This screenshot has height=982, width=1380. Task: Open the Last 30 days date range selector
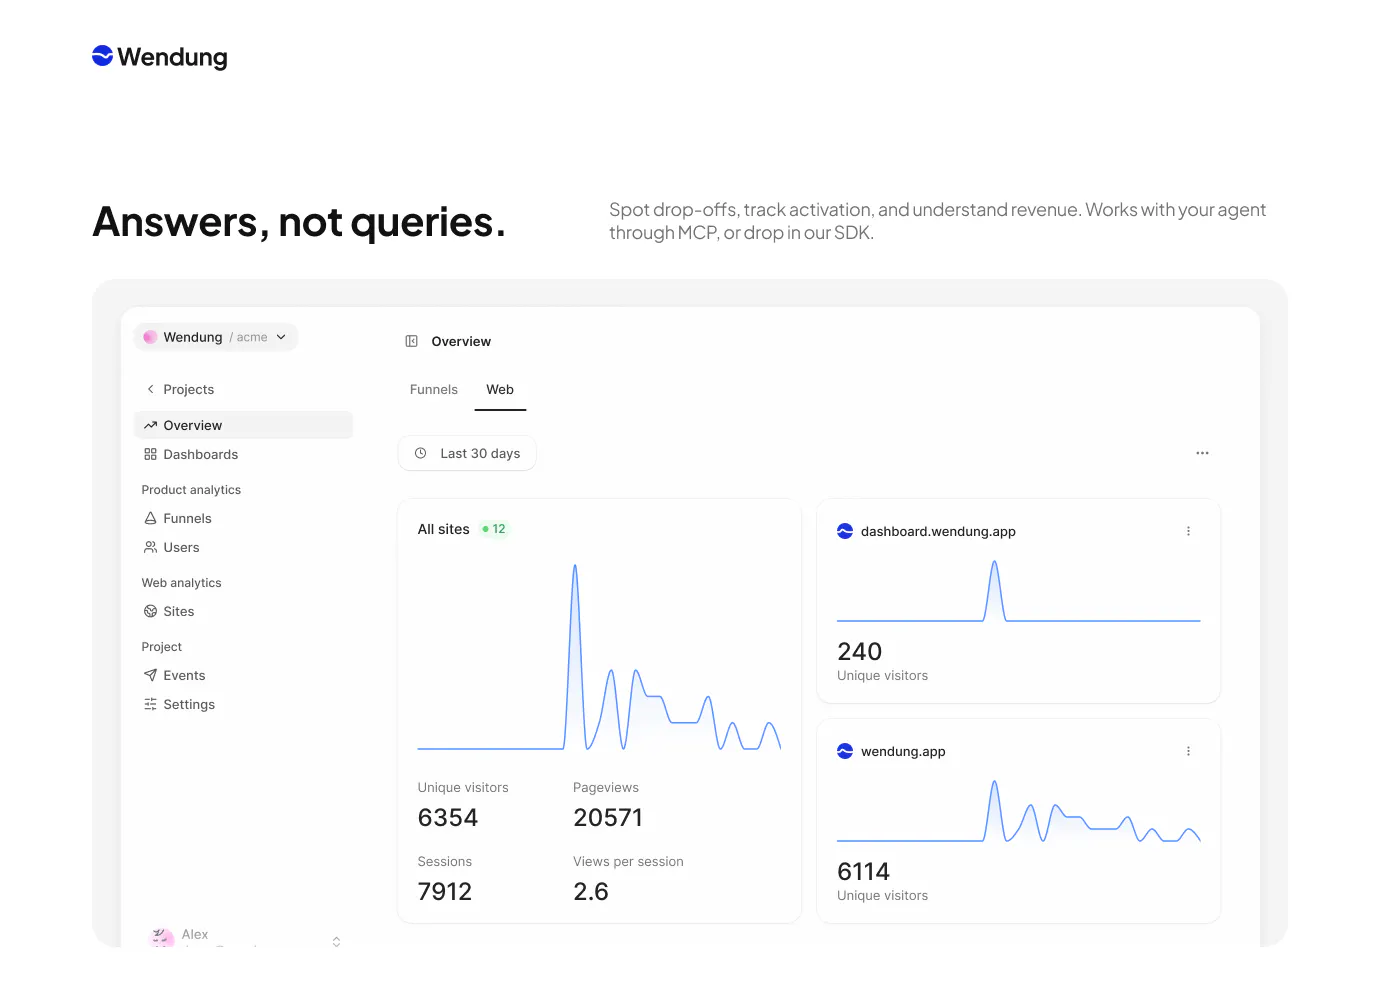(467, 453)
